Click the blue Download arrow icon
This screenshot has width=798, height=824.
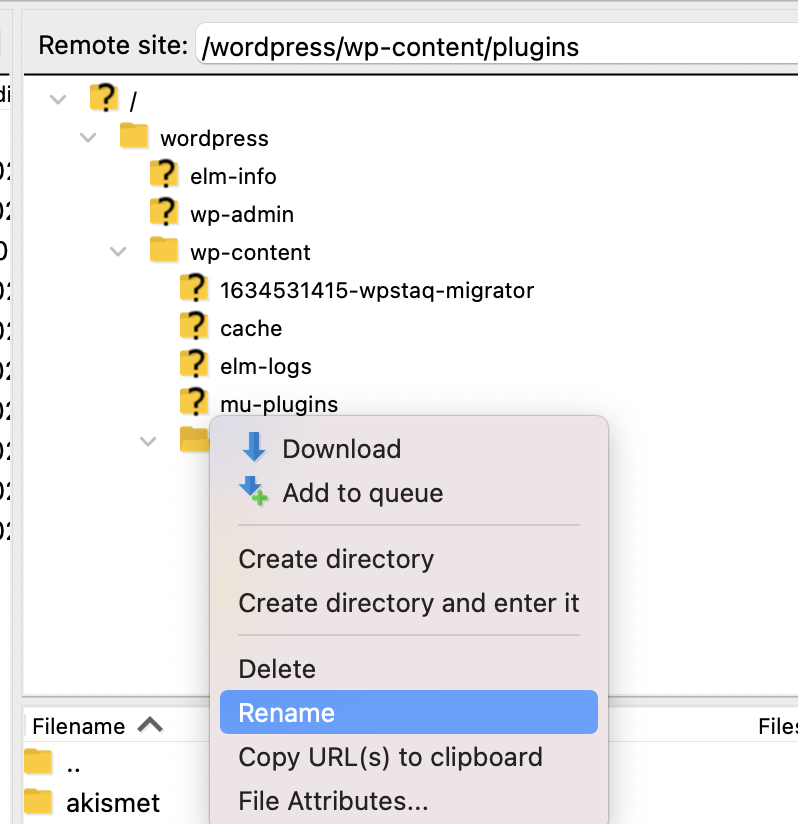point(254,448)
